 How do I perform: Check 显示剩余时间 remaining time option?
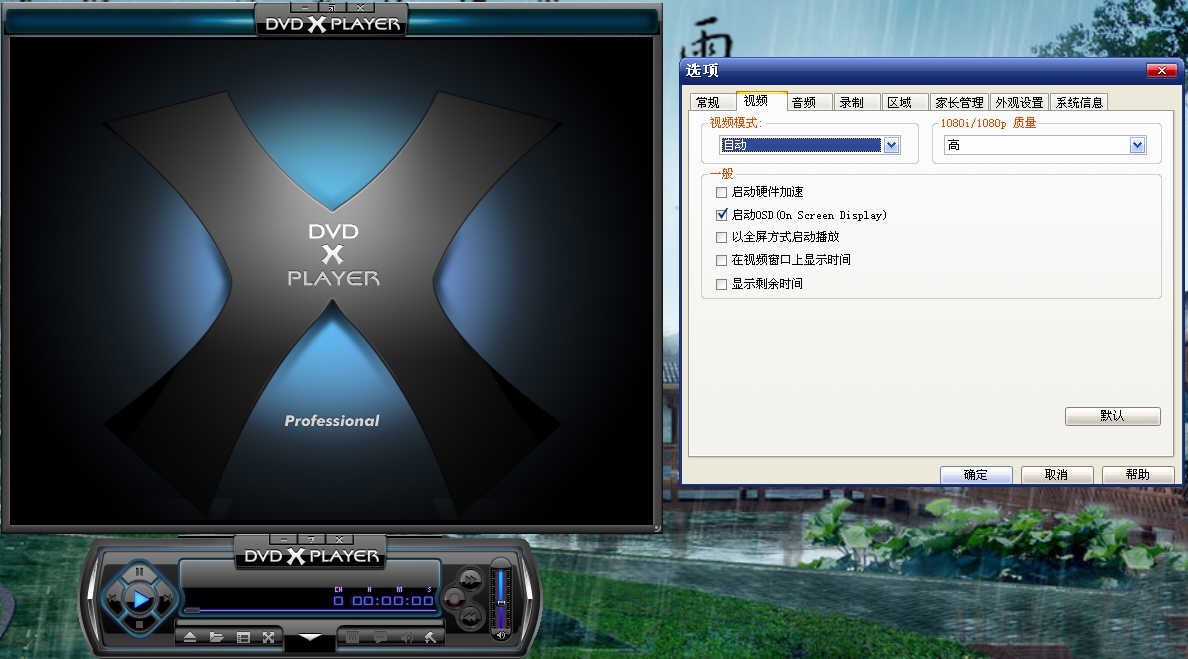(722, 283)
